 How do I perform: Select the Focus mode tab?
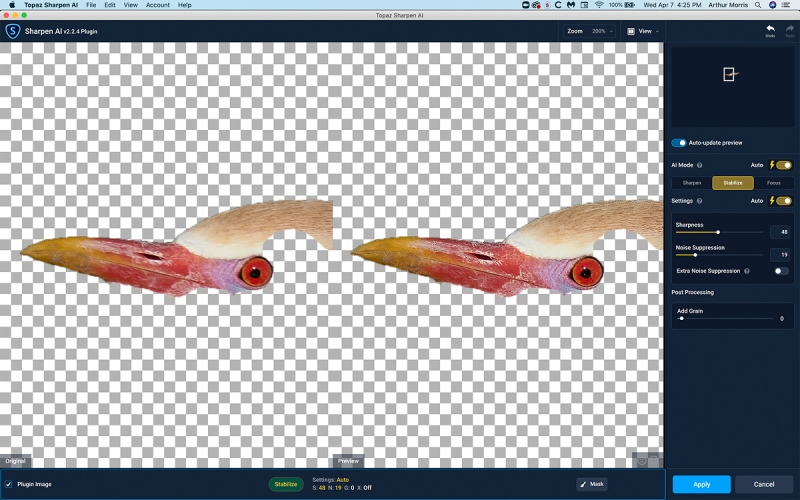(x=773, y=183)
